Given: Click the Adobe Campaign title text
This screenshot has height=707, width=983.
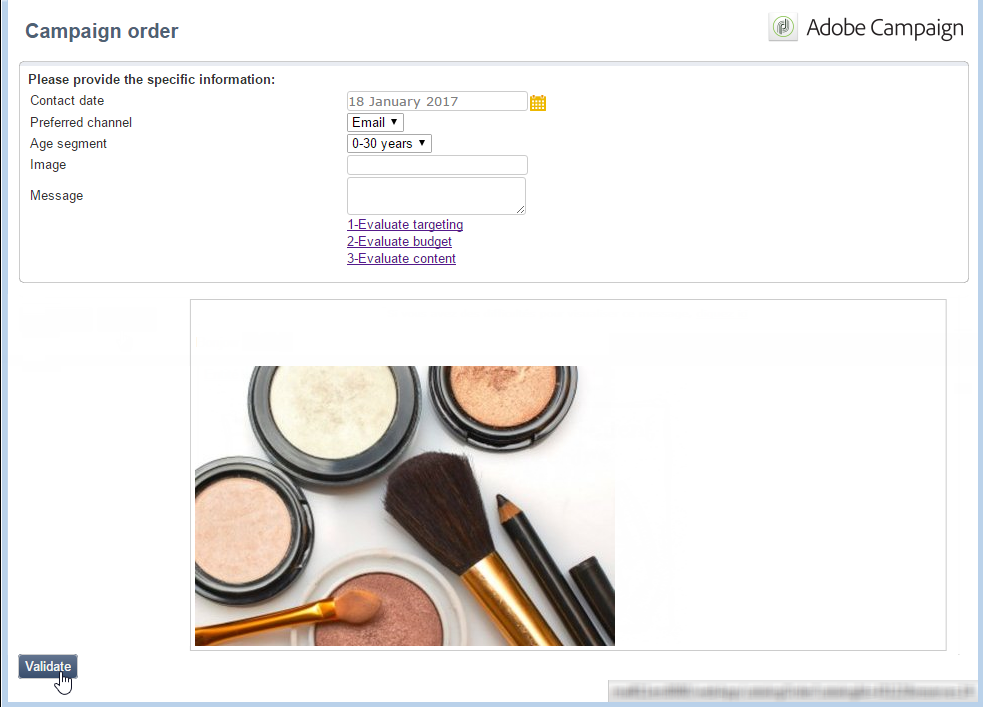Looking at the screenshot, I should (885, 28).
